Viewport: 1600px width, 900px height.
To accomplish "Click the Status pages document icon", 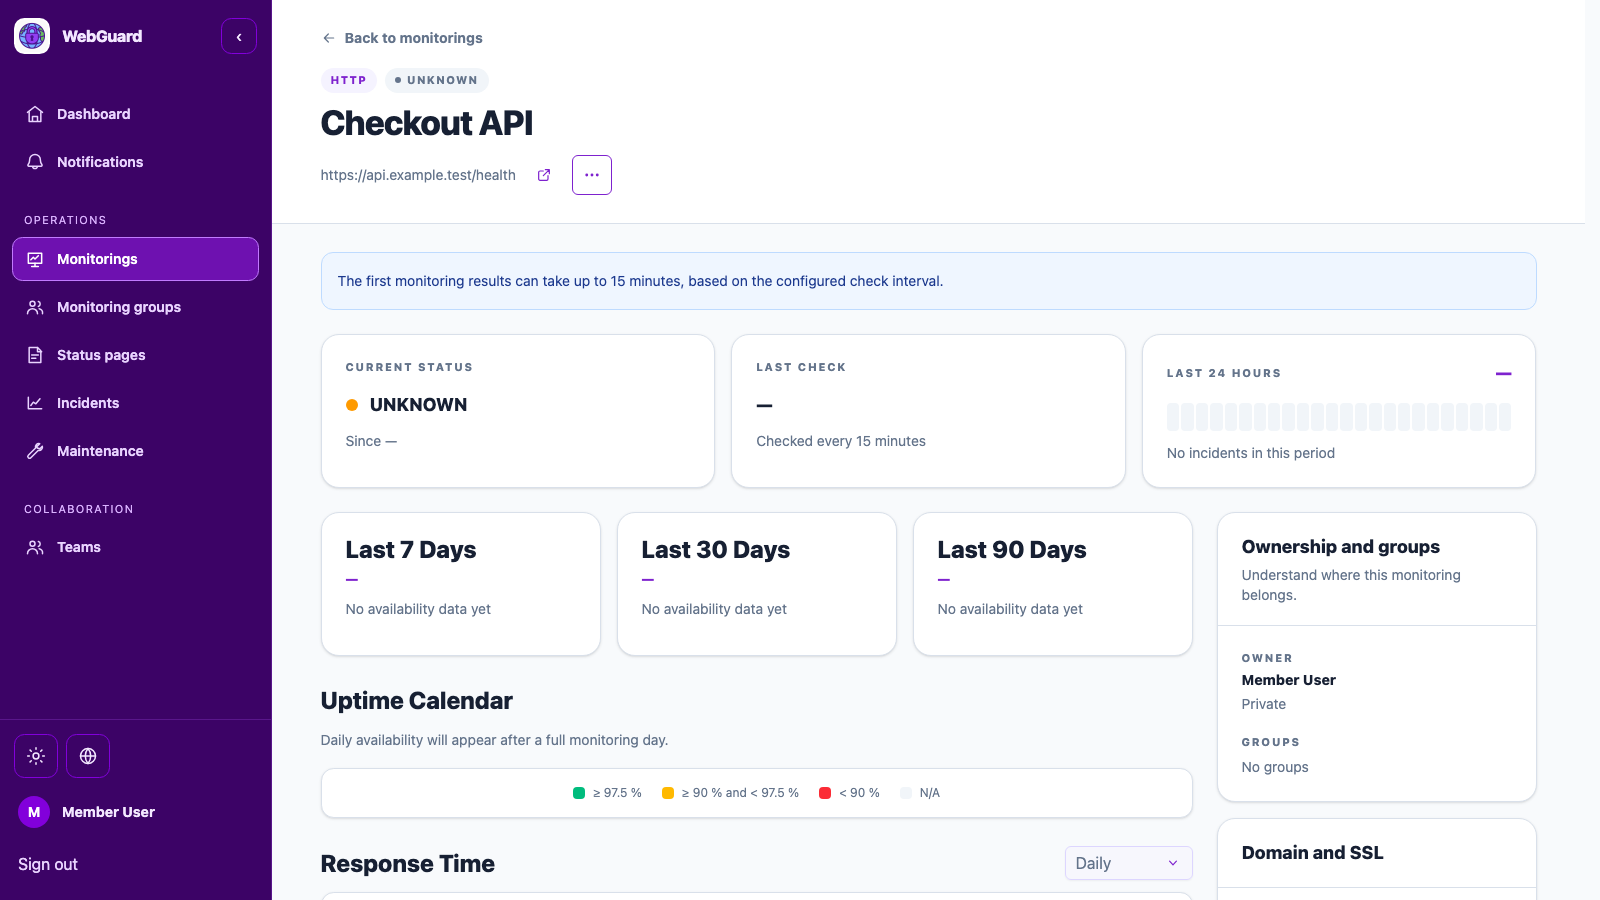I will click(x=35, y=355).
